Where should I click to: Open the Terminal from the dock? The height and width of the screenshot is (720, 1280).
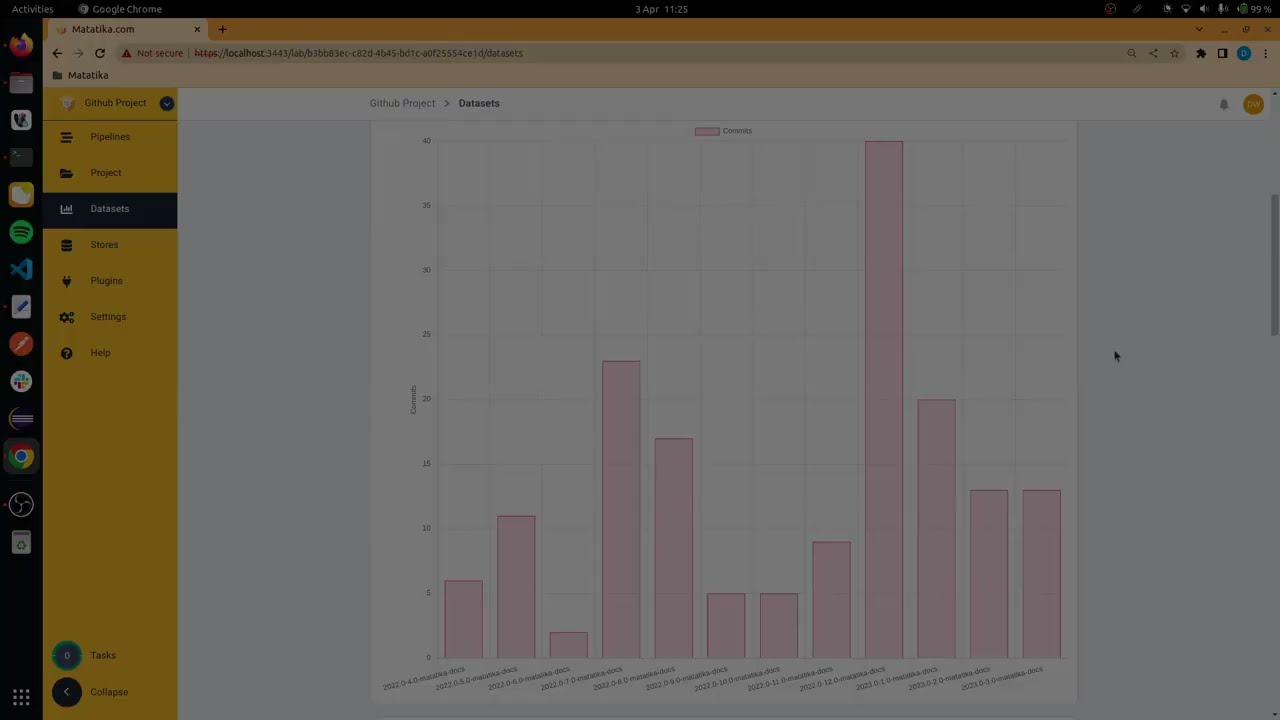21,157
